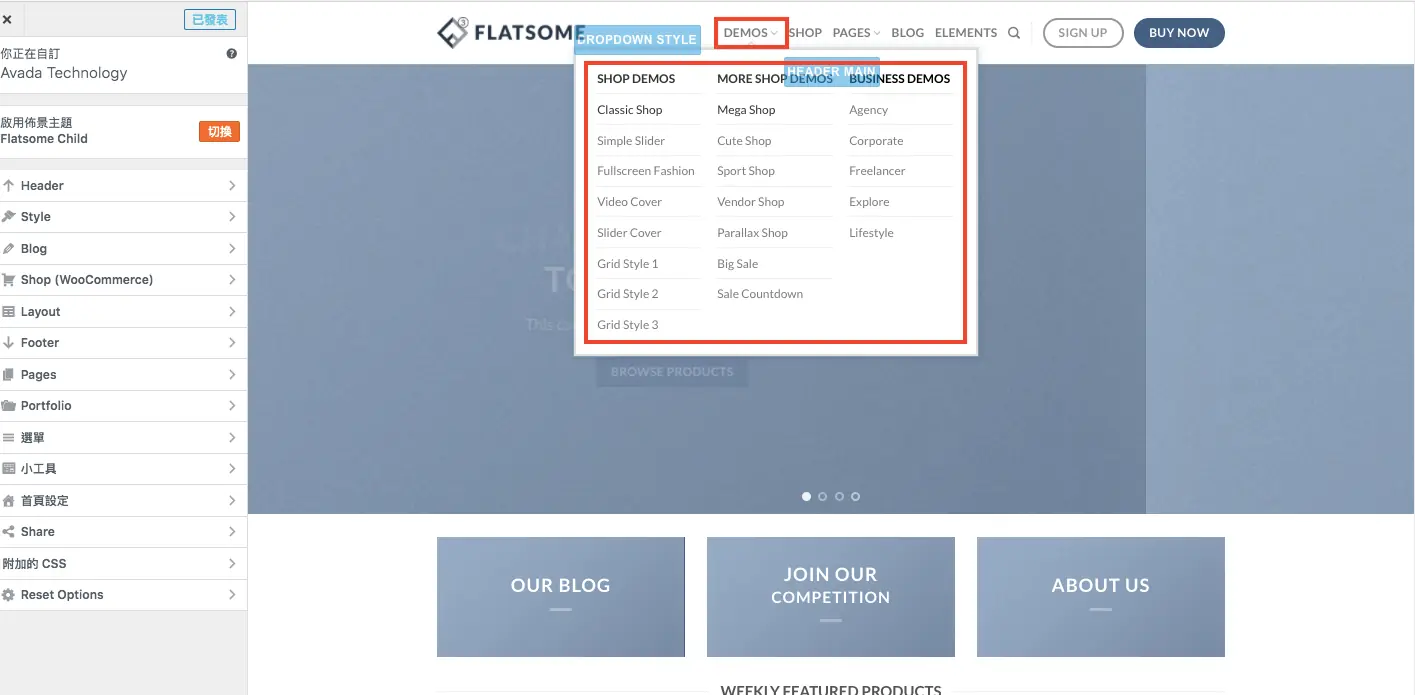Click the orange 切換 switch button
The width and height of the screenshot is (1415, 695).
click(x=219, y=131)
